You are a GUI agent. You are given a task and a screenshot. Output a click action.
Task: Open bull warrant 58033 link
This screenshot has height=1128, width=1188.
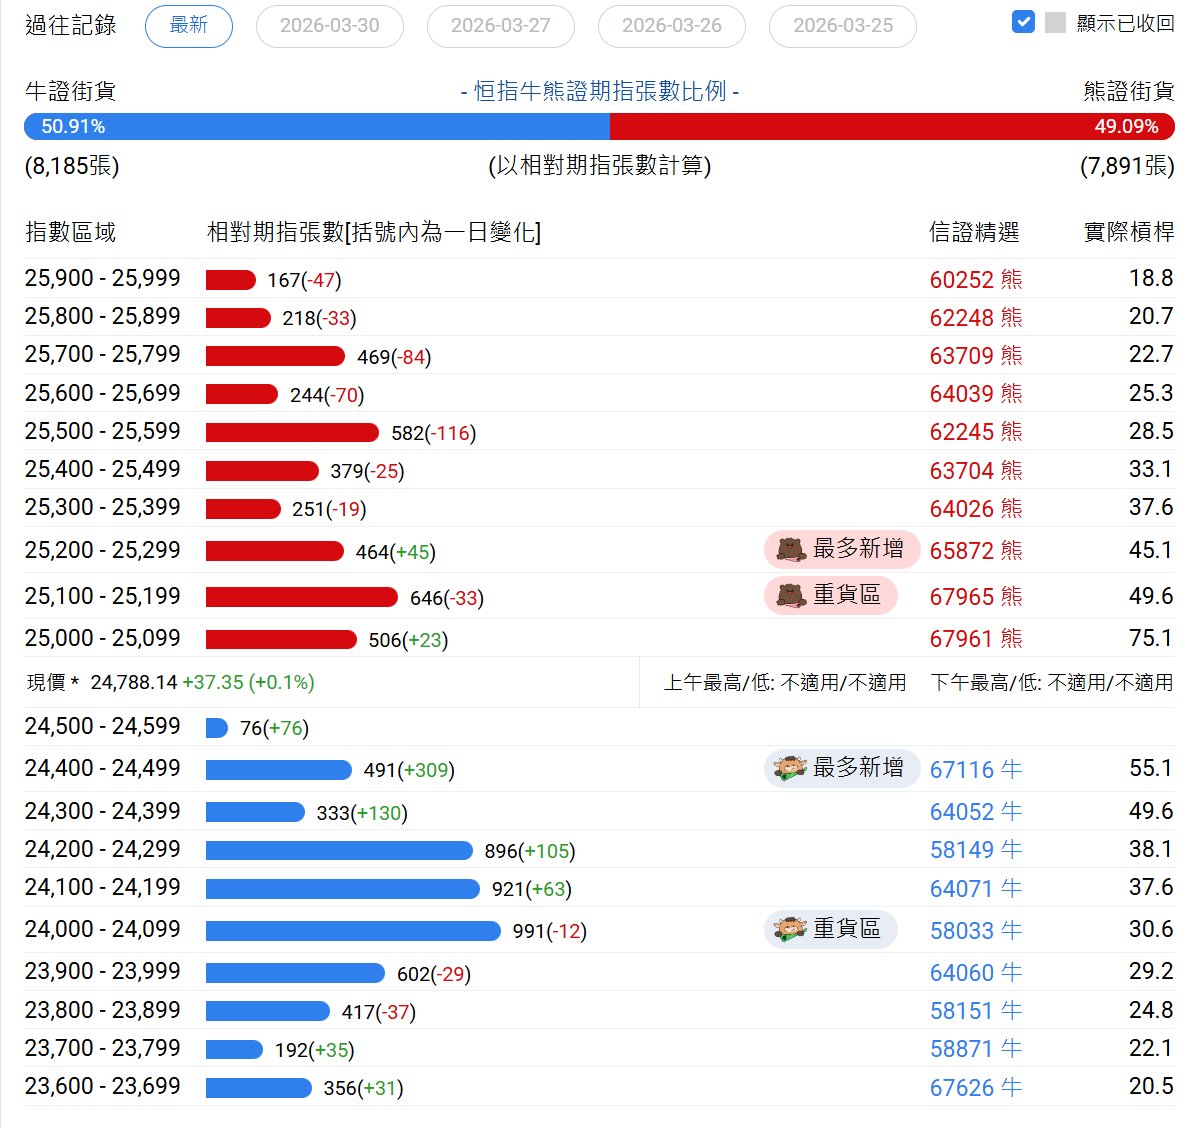coord(961,931)
